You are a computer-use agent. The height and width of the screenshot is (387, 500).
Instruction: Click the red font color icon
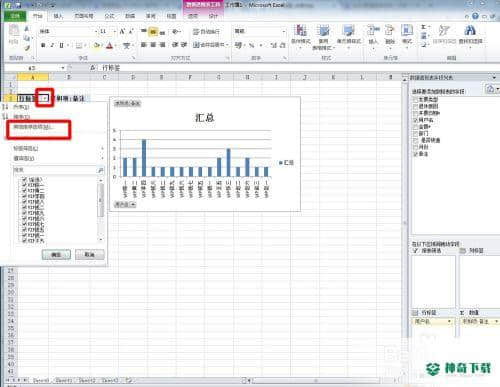click(109, 46)
